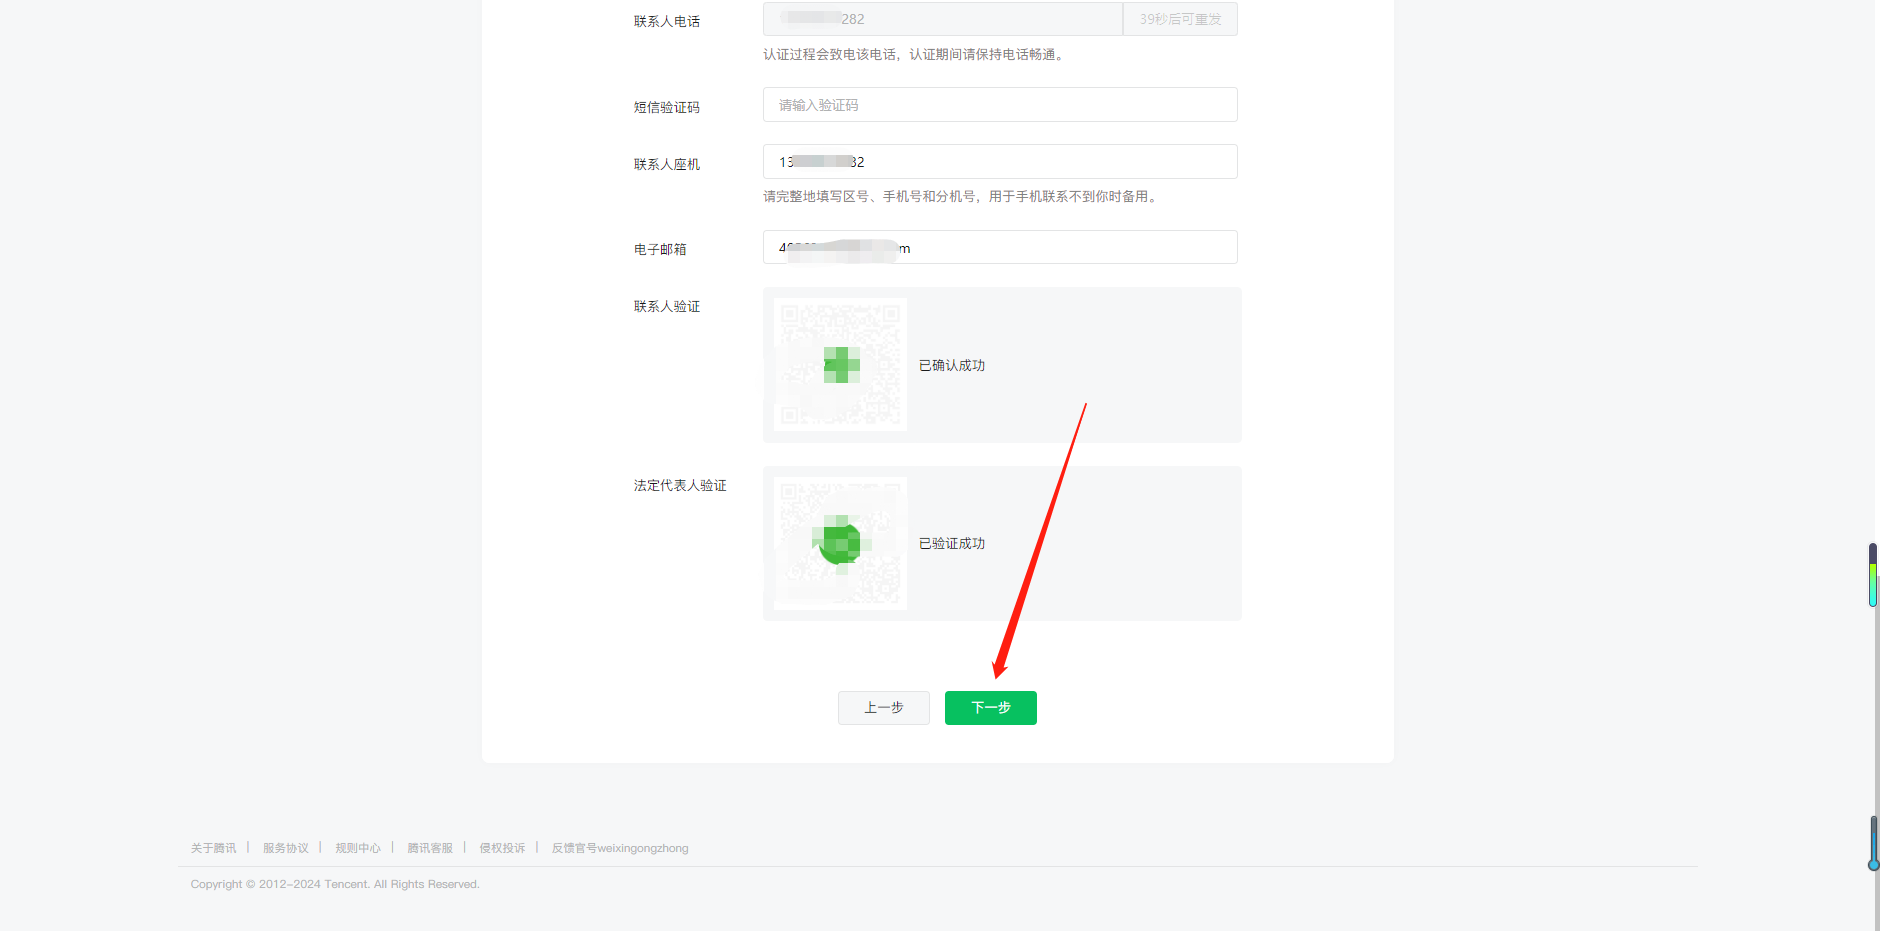Click the 39秒后可重发 resend button
This screenshot has width=1880, height=931.
[1180, 19]
